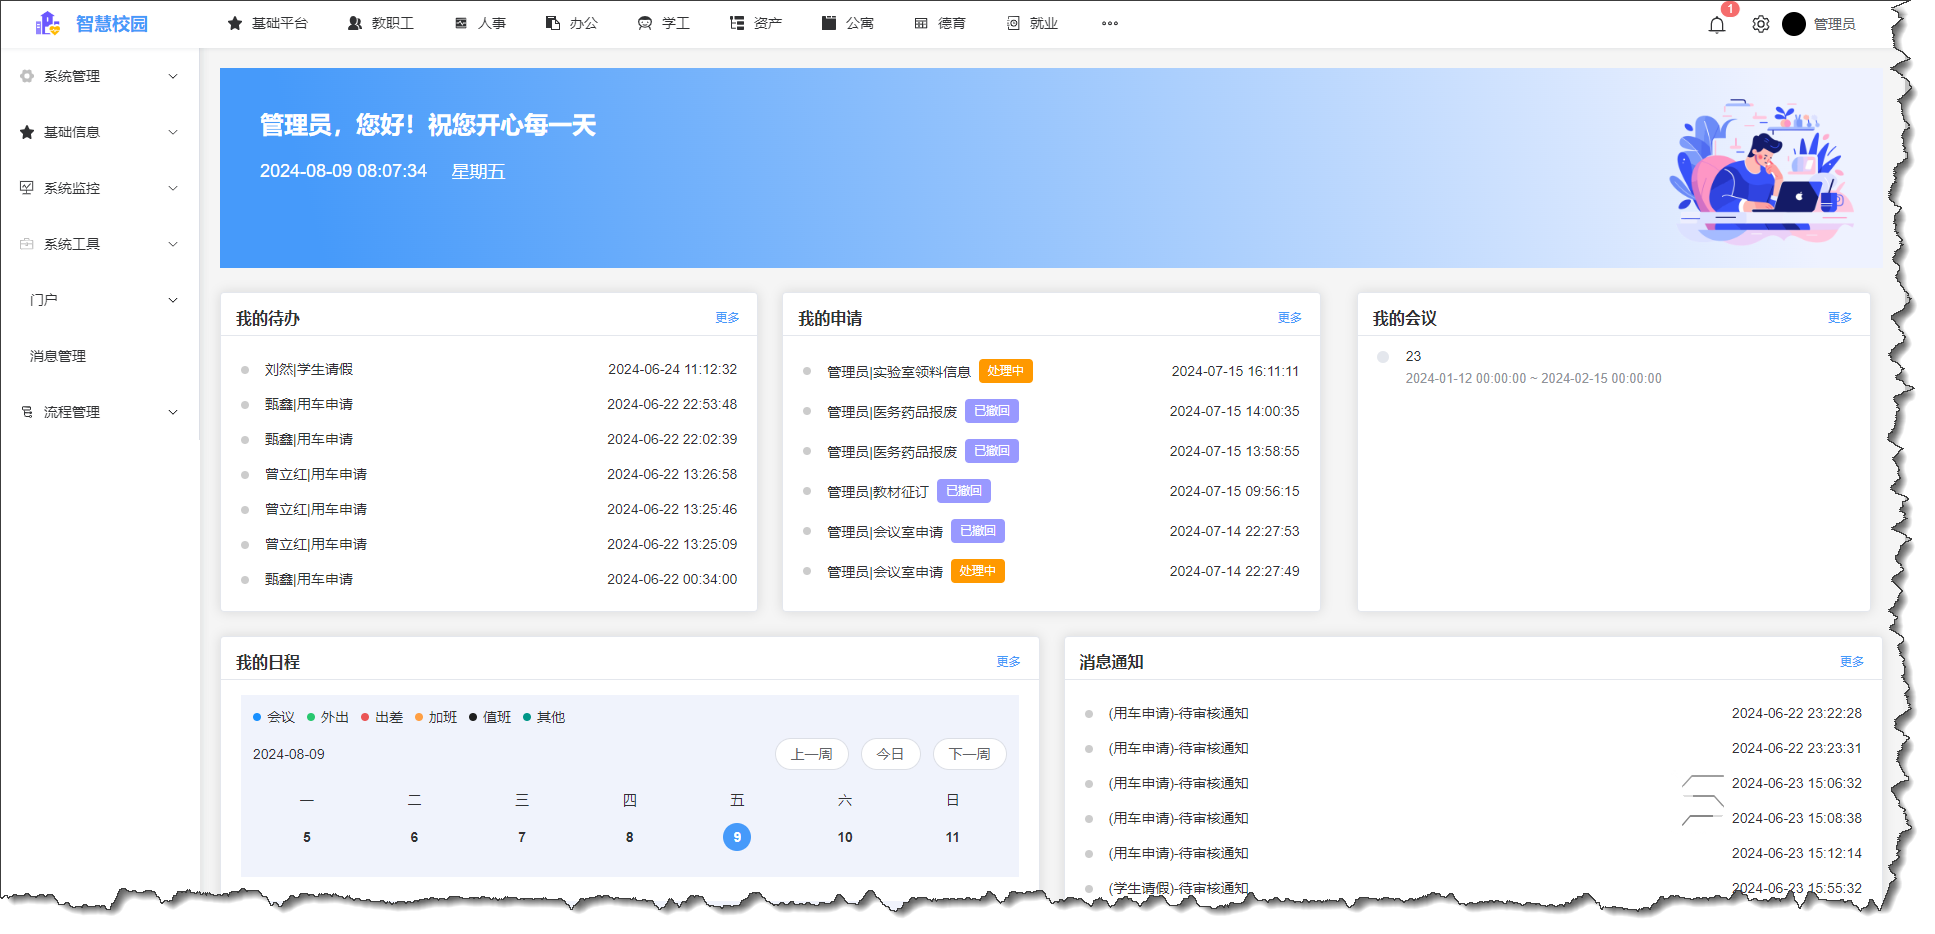Open the overflow menu with three dots
This screenshot has width=1935, height=934.
tap(1109, 23)
